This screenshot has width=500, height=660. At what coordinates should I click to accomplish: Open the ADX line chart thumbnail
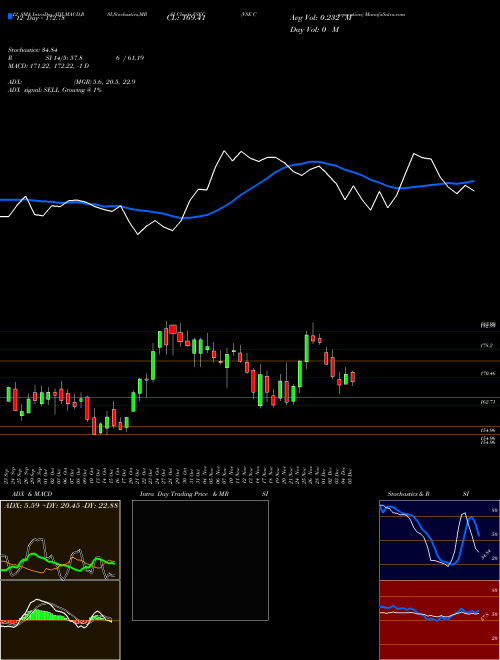60,540
